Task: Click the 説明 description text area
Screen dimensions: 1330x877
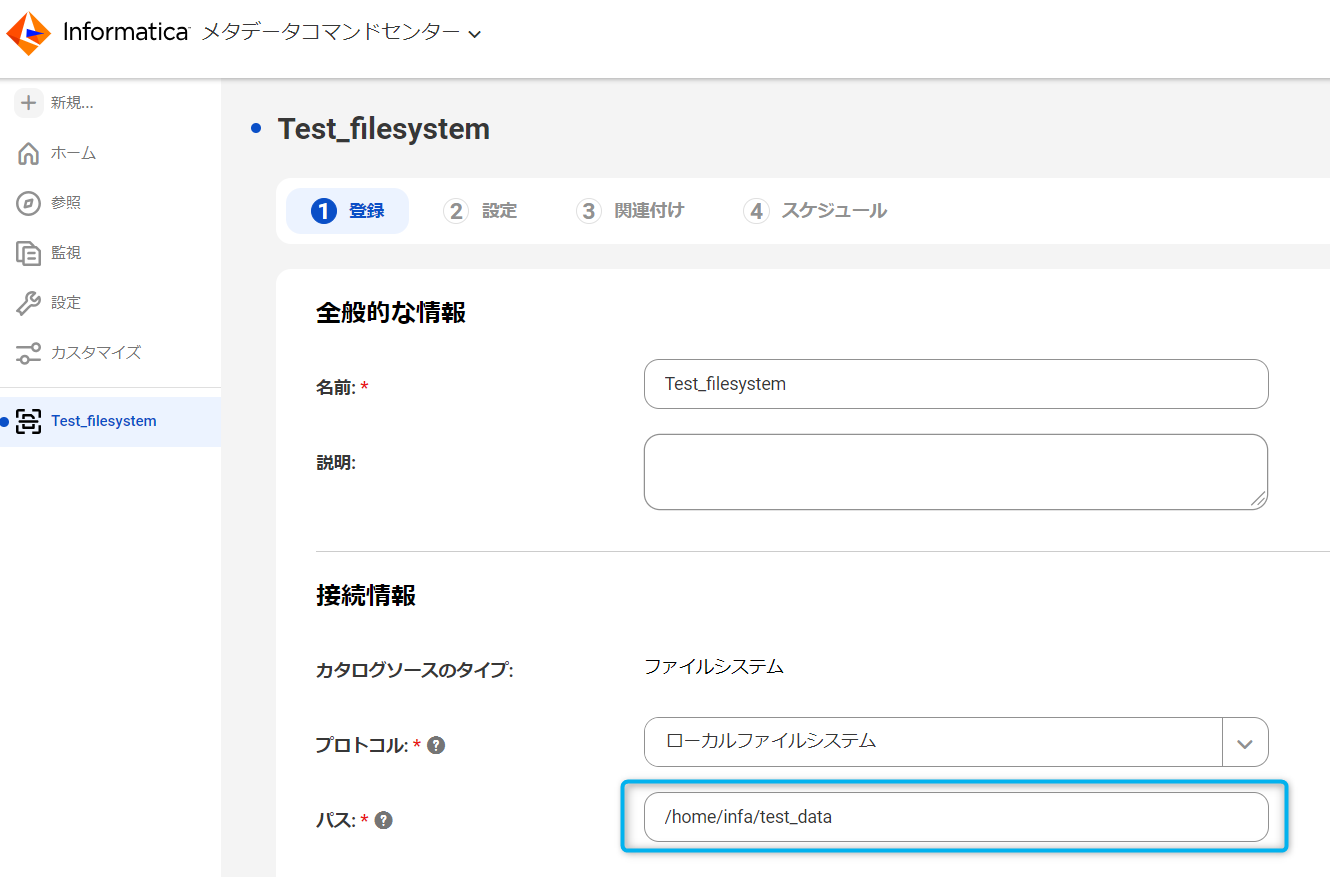Action: click(955, 472)
